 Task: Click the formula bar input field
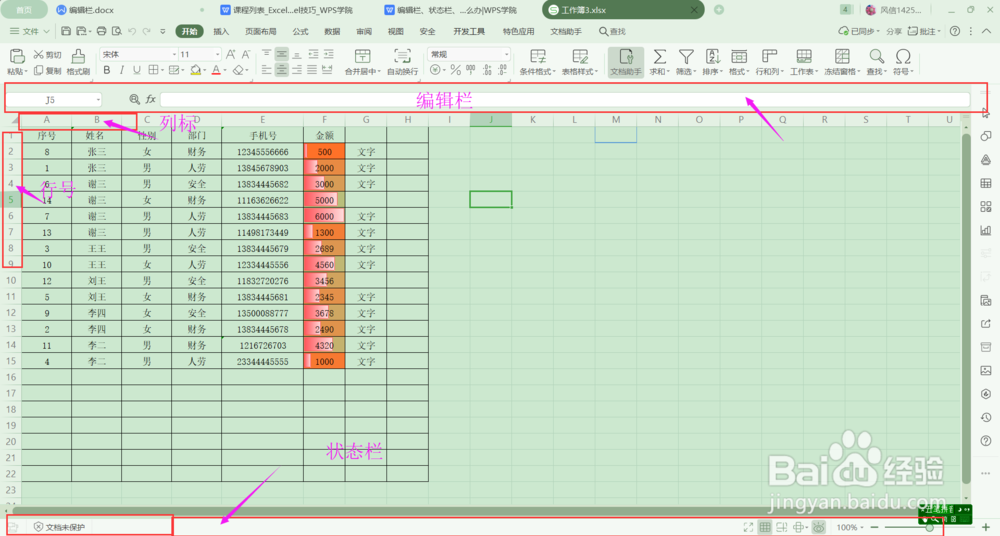565,100
